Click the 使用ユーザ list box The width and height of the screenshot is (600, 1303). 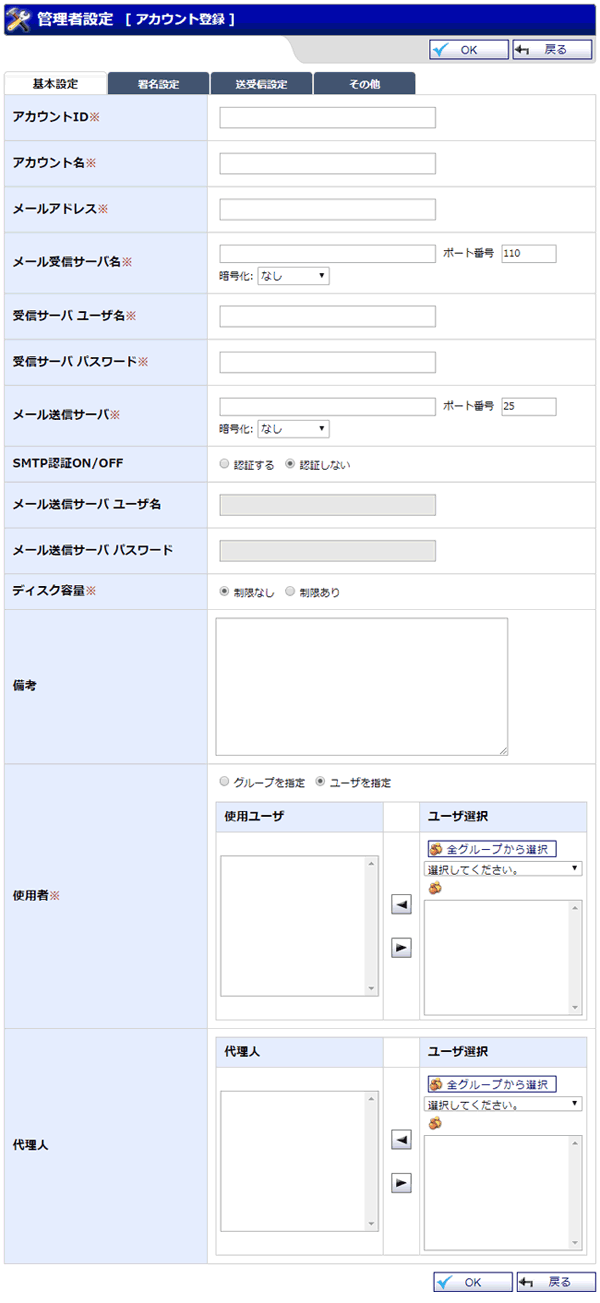pyautogui.click(x=299, y=925)
